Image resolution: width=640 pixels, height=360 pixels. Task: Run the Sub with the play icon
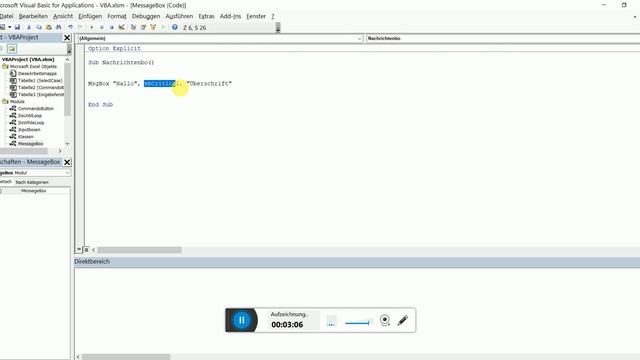click(x=91, y=27)
